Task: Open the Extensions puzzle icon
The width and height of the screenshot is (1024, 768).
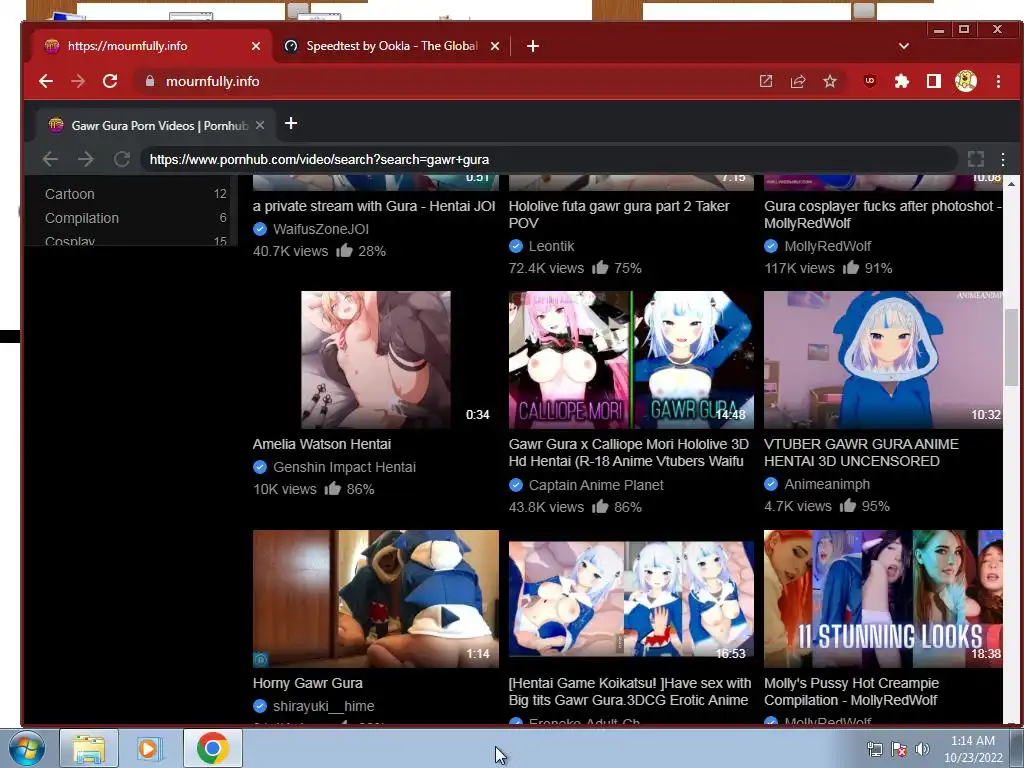Action: point(902,81)
